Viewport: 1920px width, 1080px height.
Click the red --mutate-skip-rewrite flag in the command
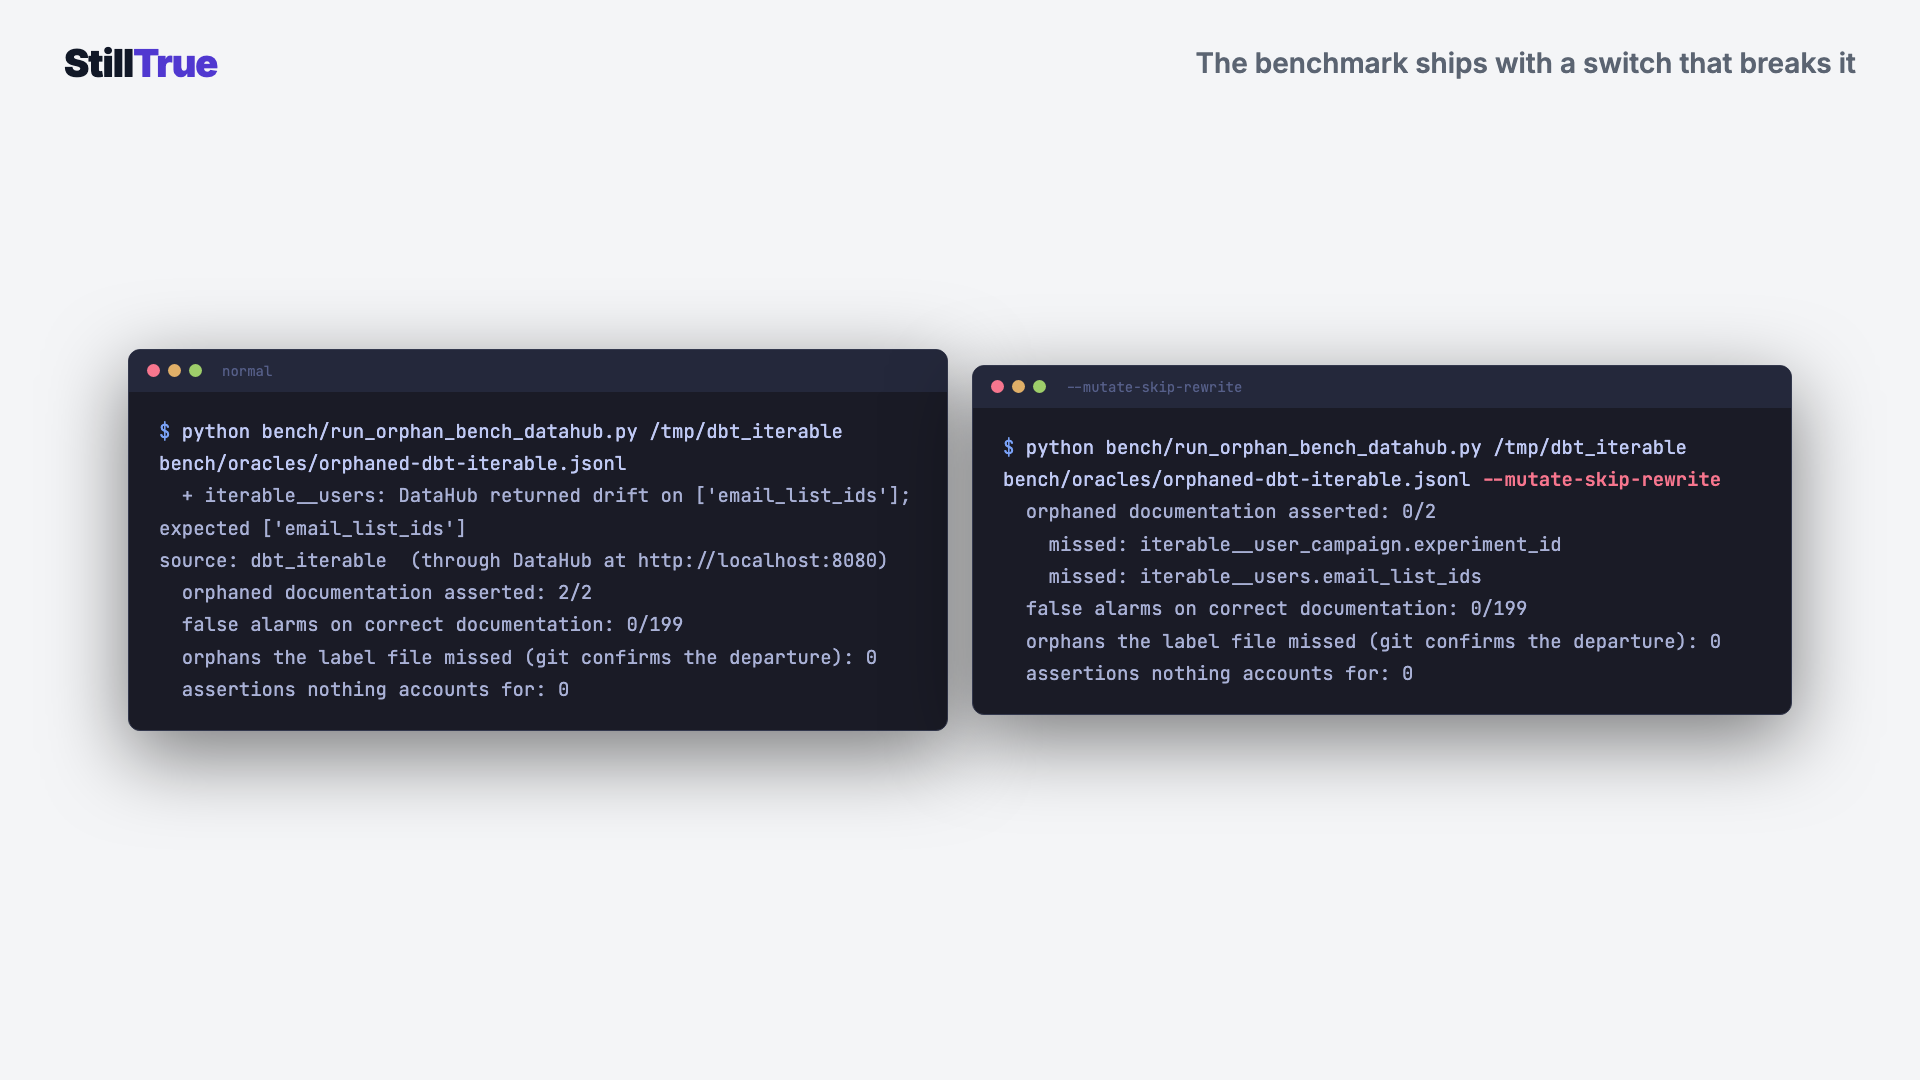(1601, 479)
